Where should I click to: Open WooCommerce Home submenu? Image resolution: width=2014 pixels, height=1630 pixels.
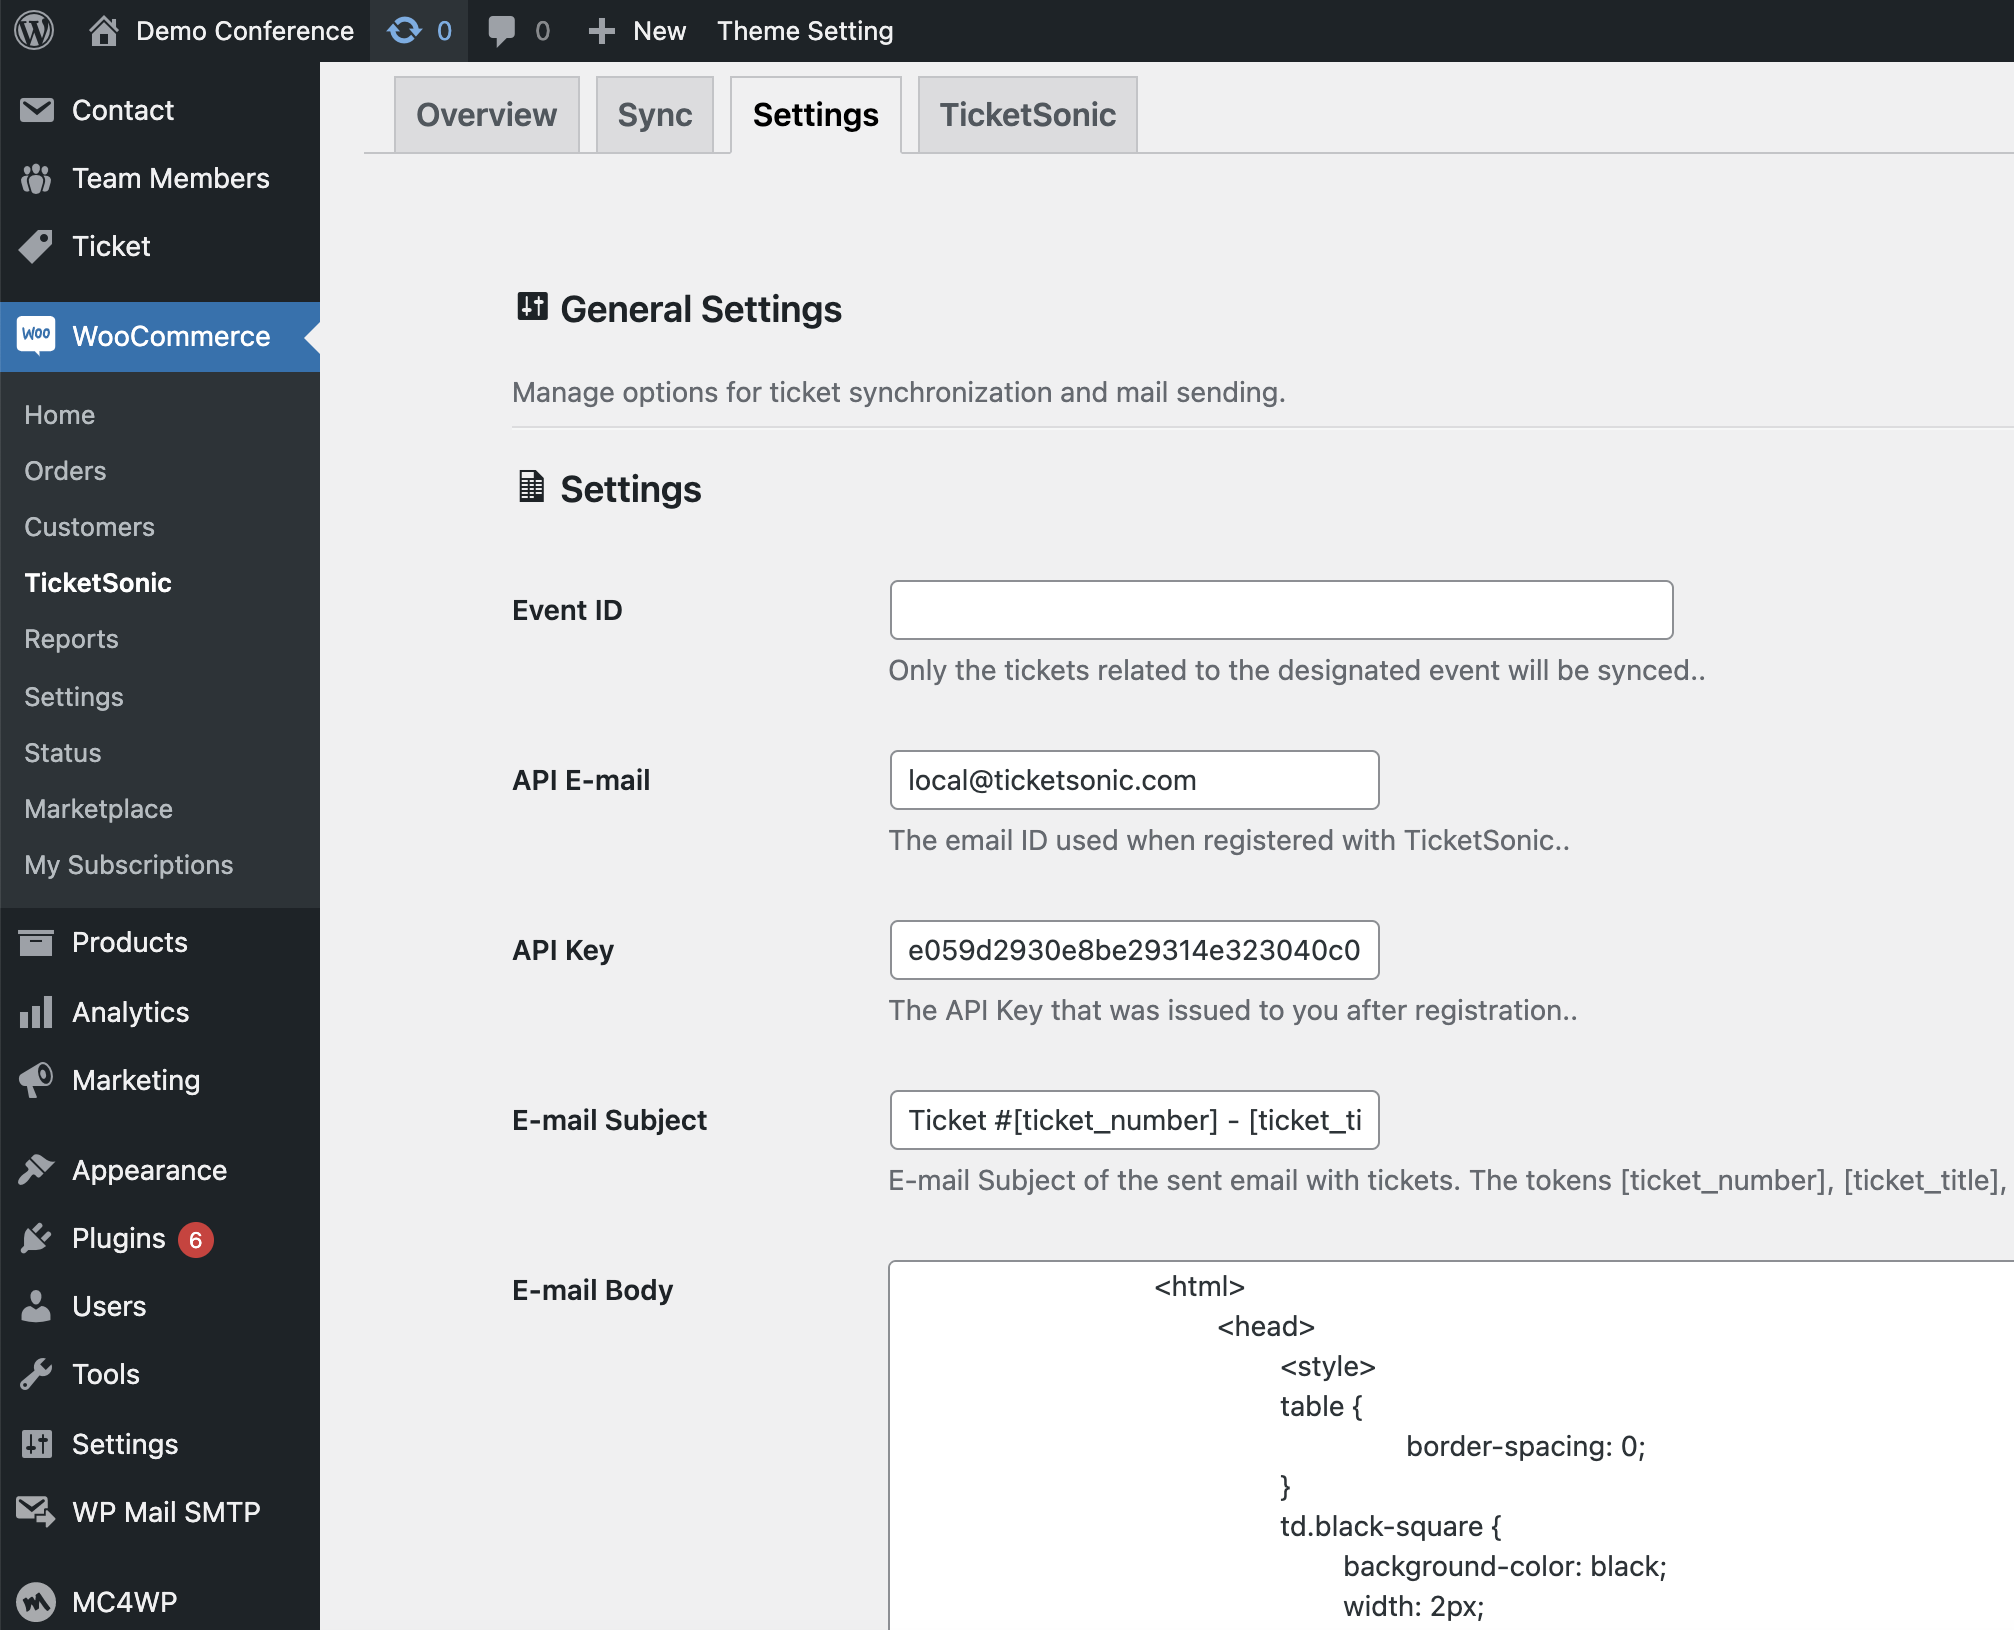60,415
